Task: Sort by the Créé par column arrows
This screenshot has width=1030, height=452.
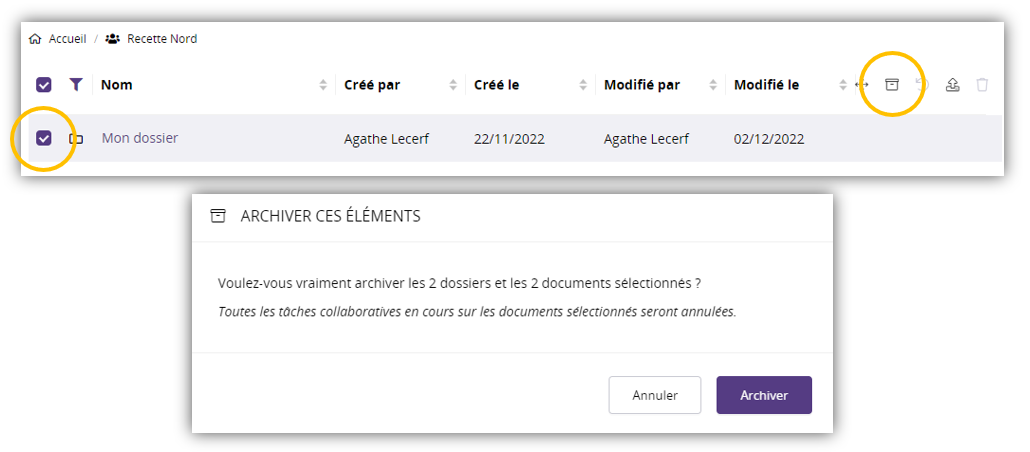Action: [x=453, y=85]
